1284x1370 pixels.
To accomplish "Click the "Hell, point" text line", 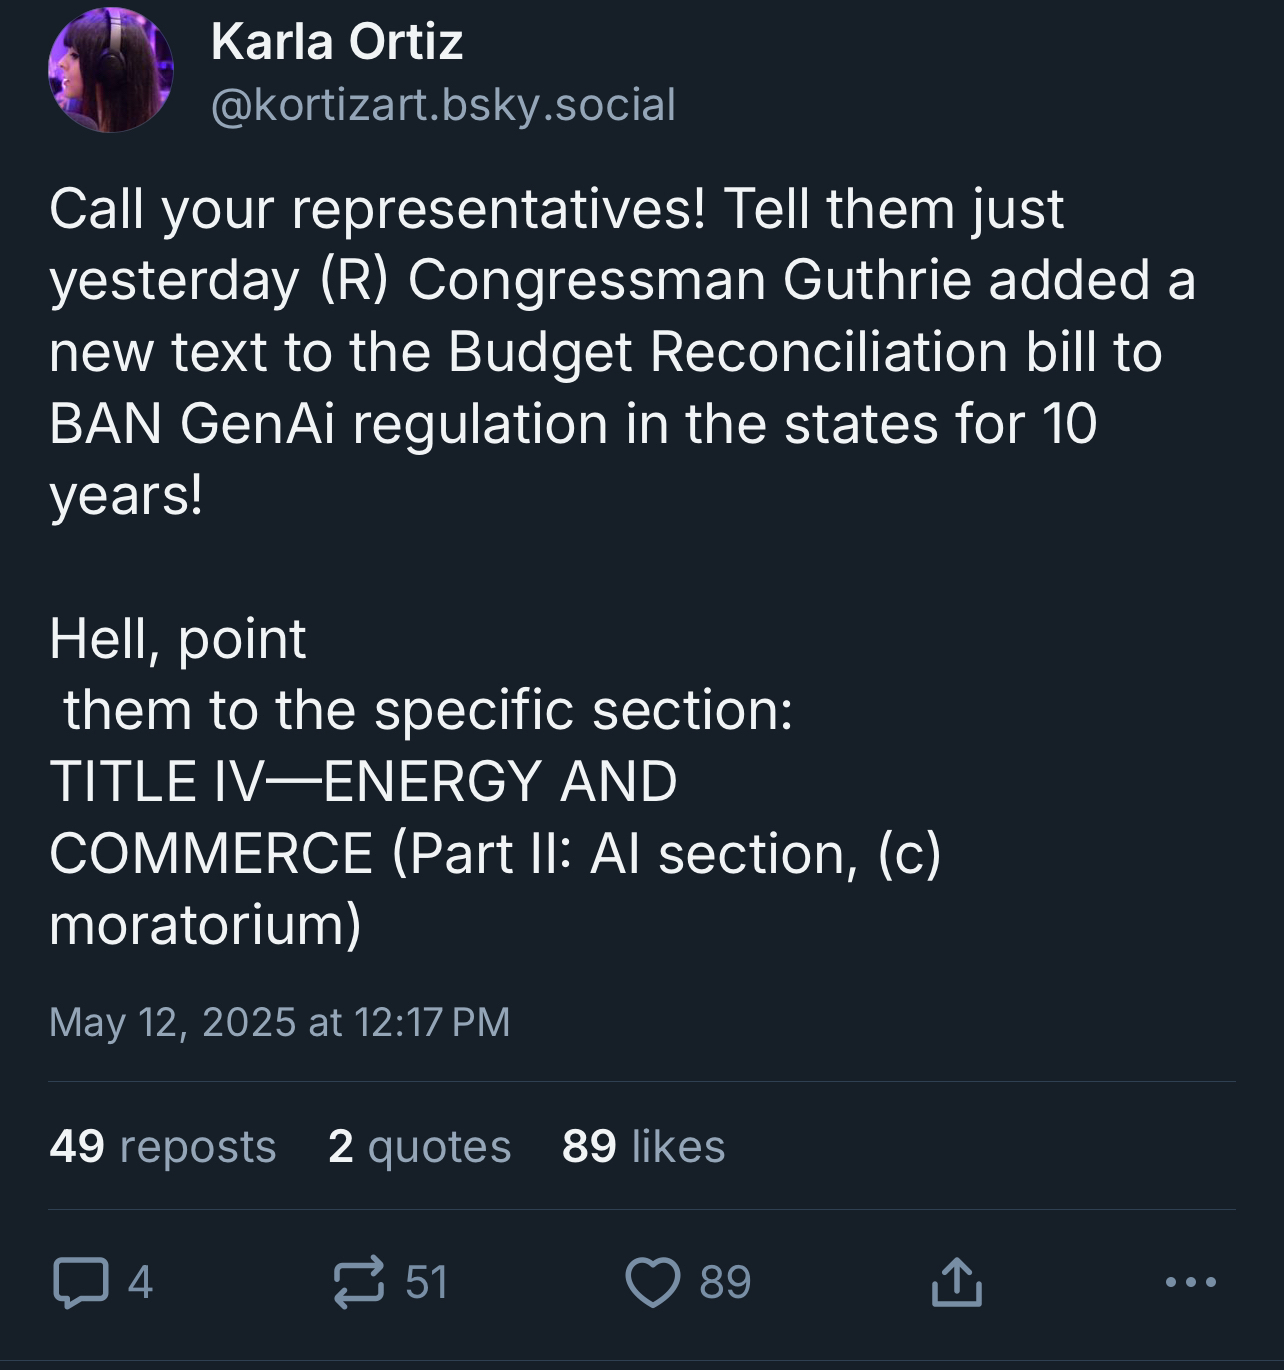I will 177,638.
